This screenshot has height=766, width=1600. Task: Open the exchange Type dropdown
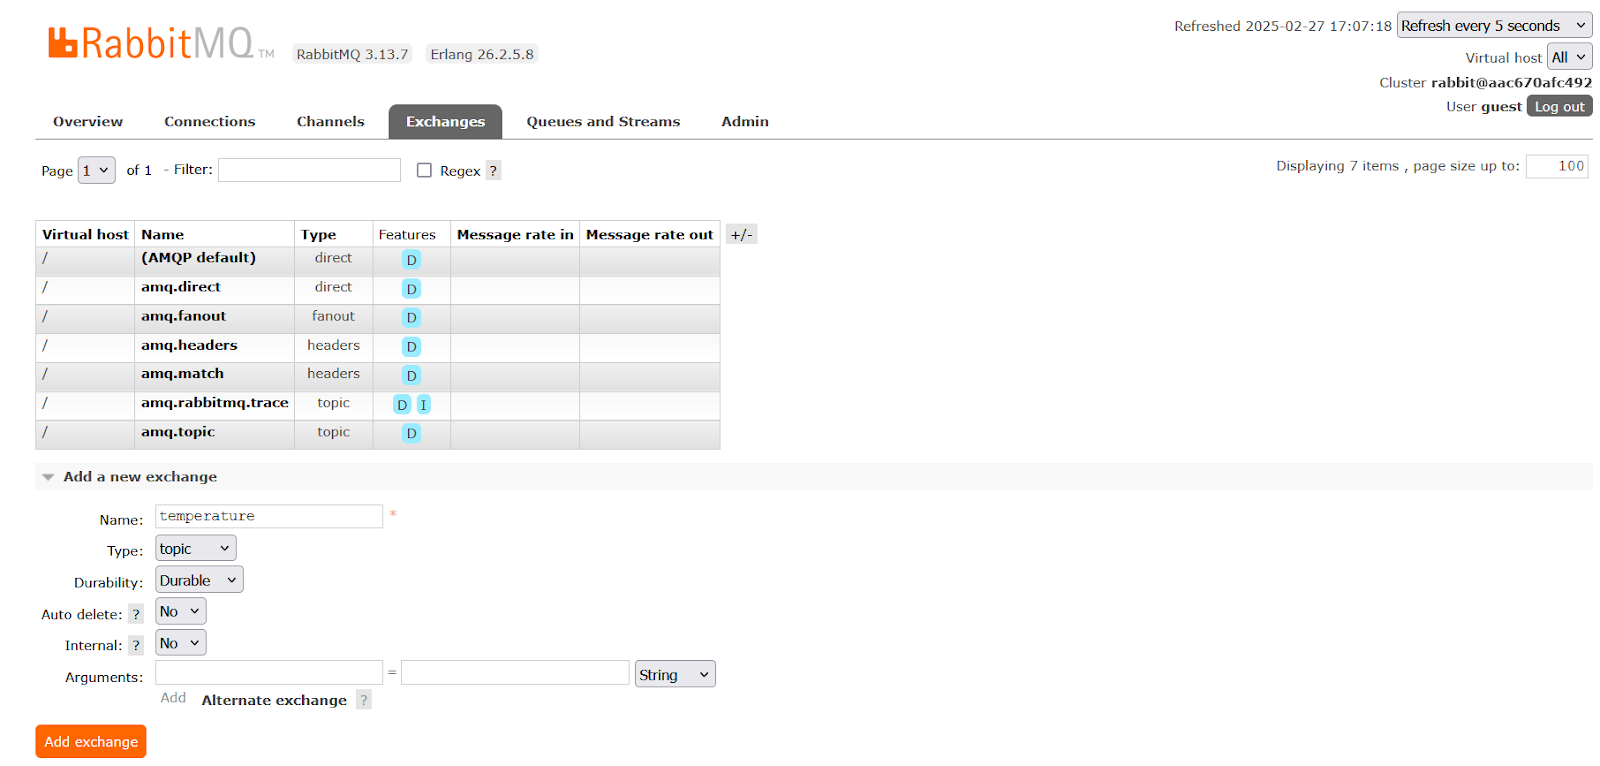click(x=196, y=549)
